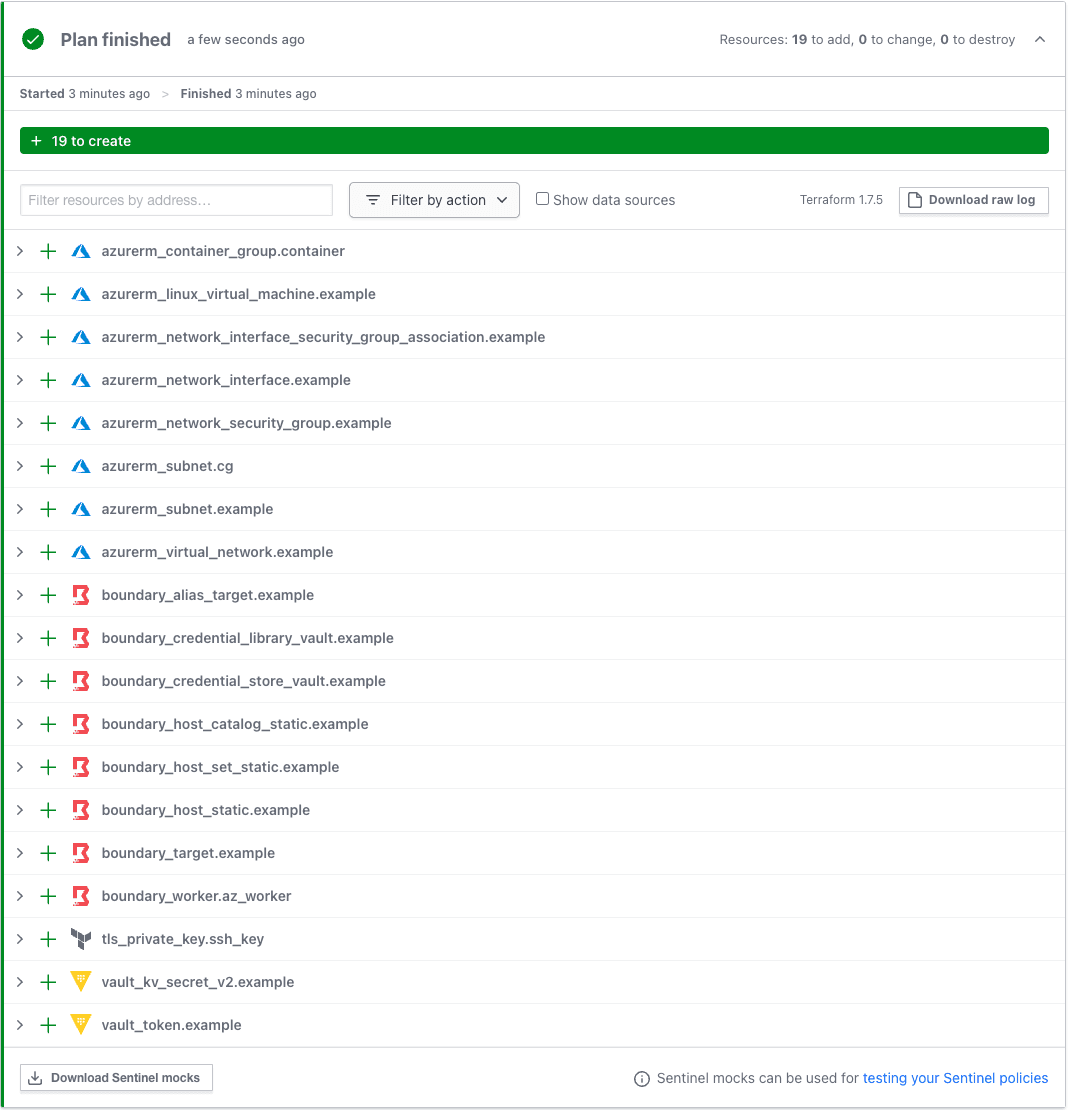Open the Filter by action dropdown
Image resolution: width=1068 pixels, height=1110 pixels.
click(x=434, y=200)
